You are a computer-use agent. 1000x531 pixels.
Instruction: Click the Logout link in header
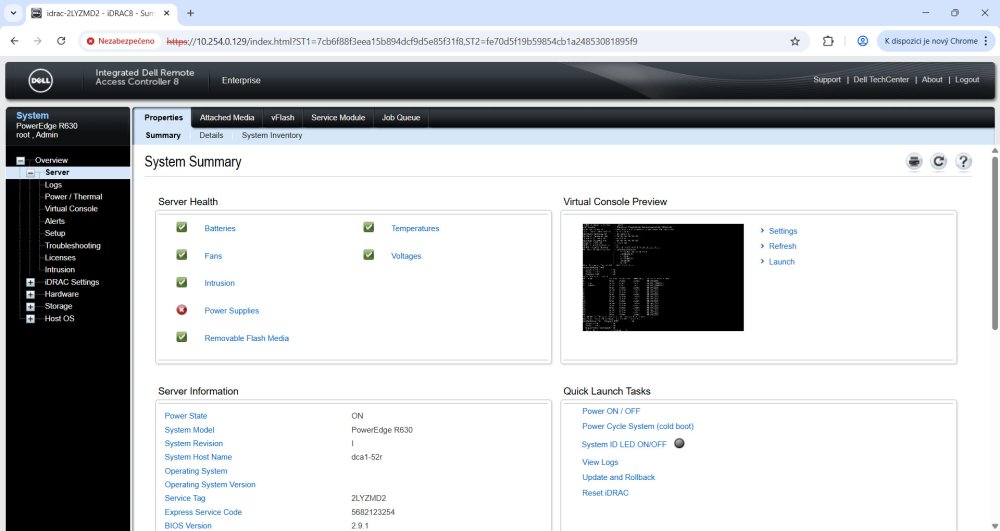[x=967, y=80]
